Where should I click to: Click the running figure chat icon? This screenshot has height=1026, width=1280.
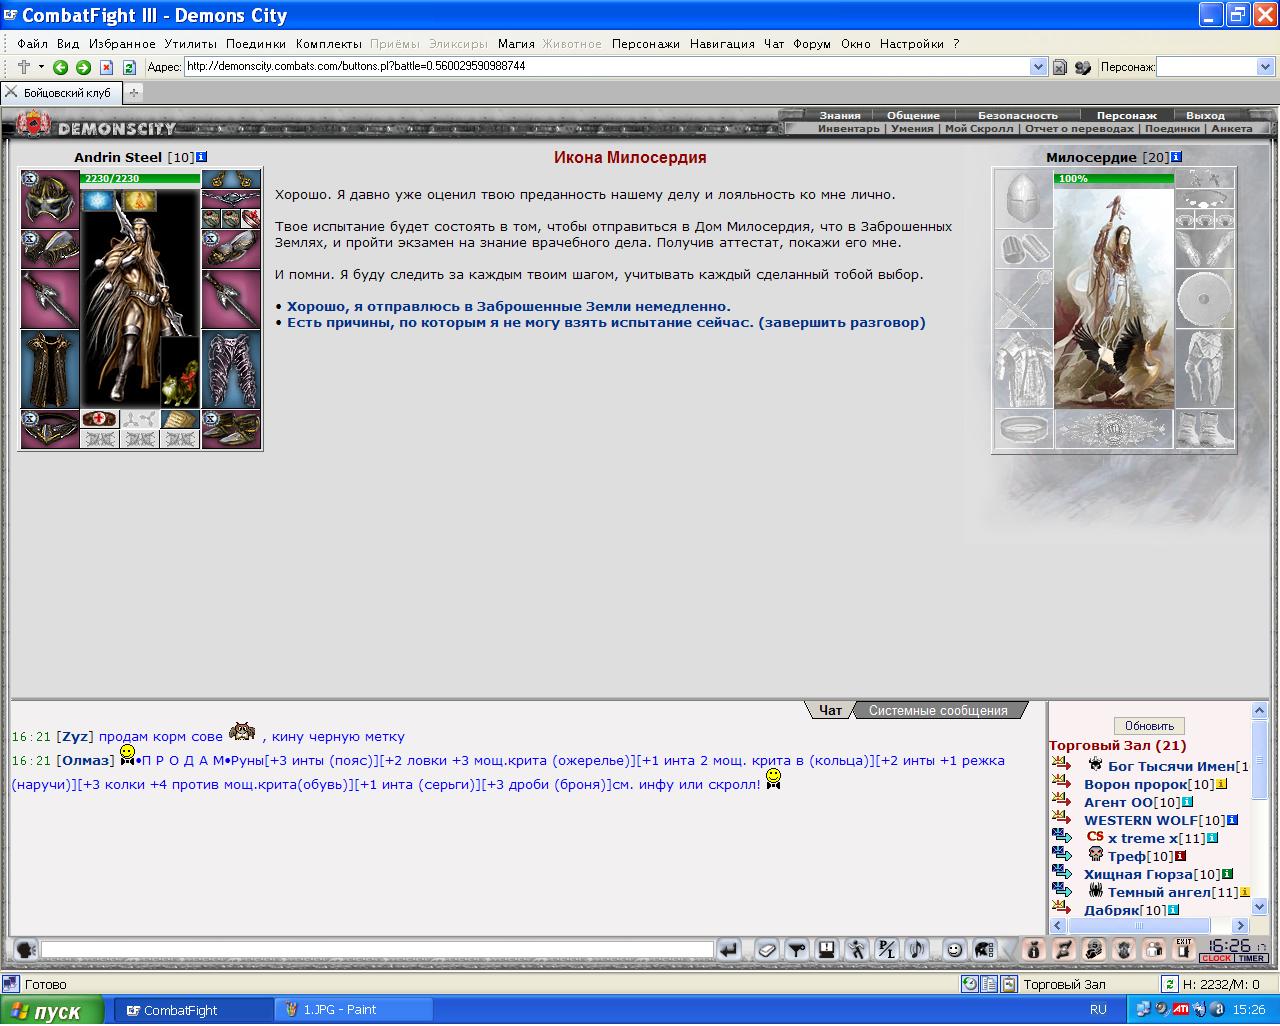pos(857,950)
